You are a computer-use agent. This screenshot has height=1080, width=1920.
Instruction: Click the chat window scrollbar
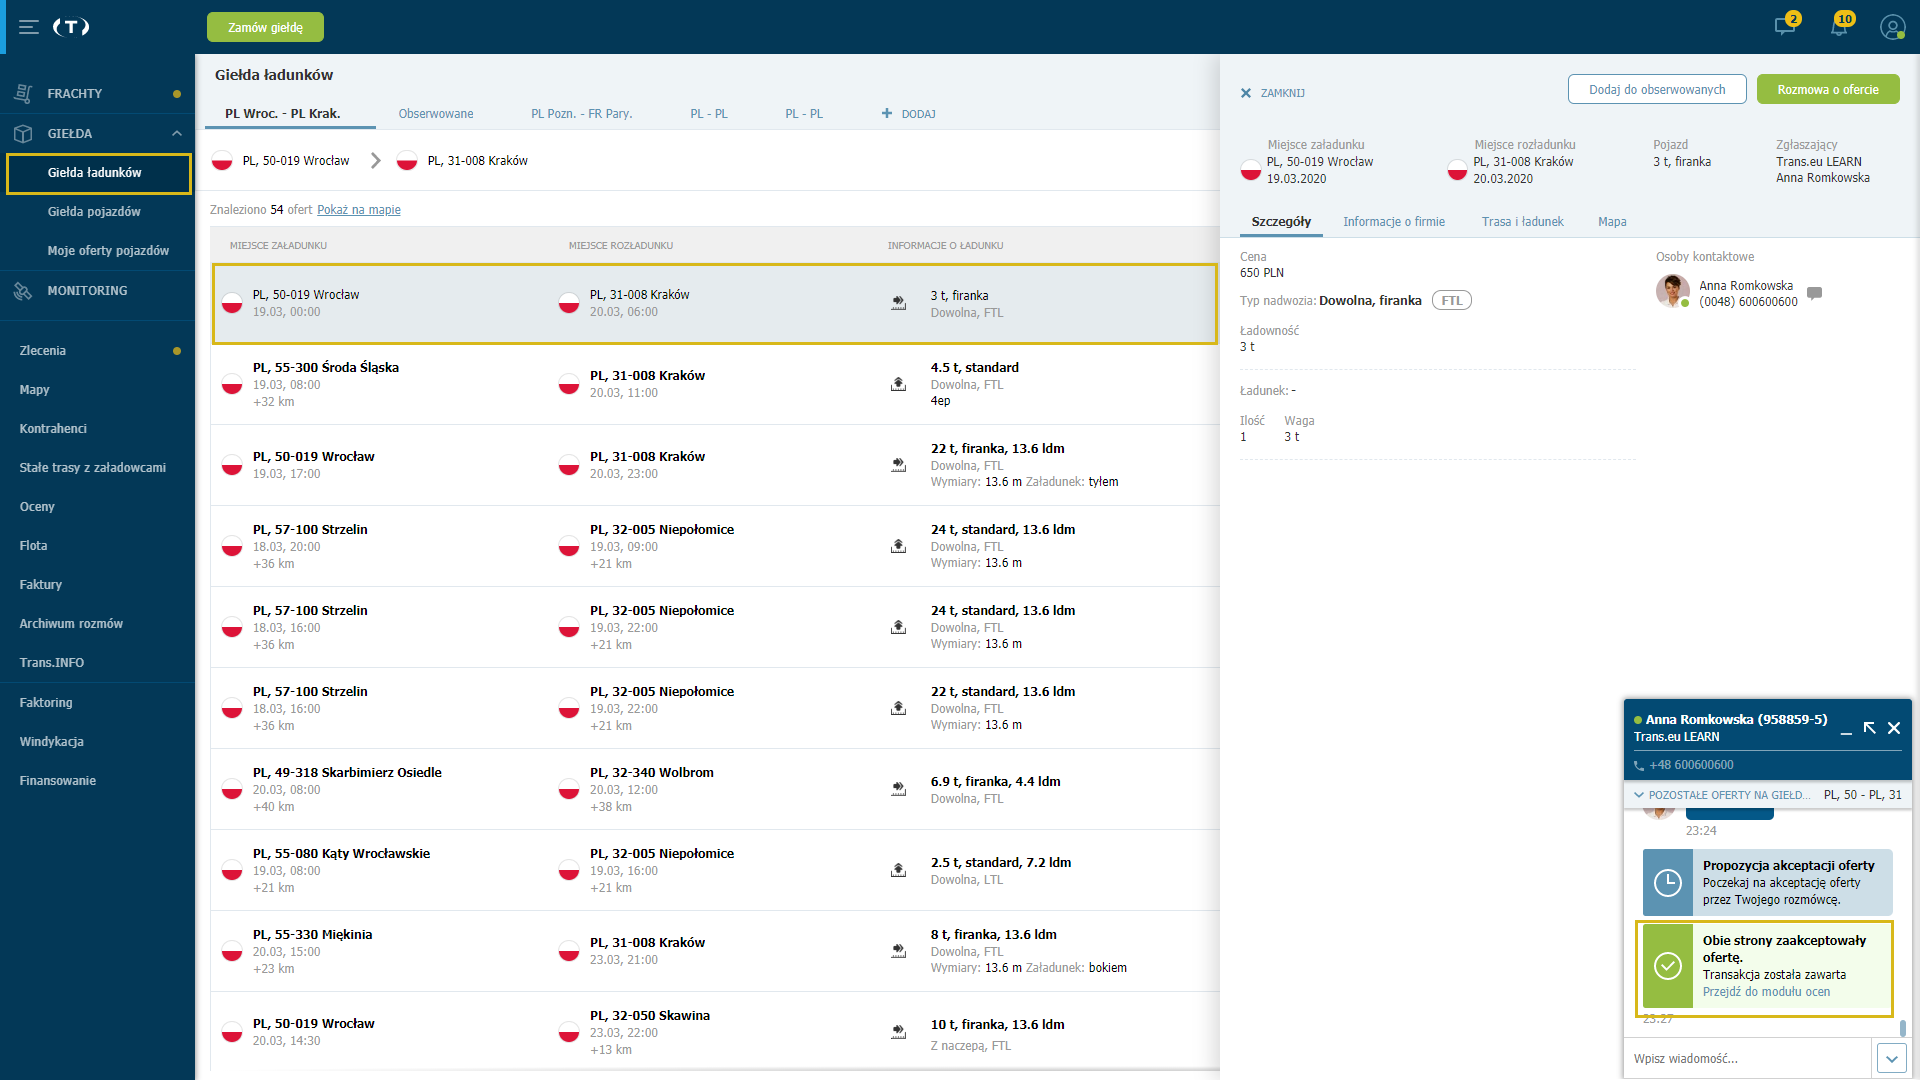(1902, 1028)
